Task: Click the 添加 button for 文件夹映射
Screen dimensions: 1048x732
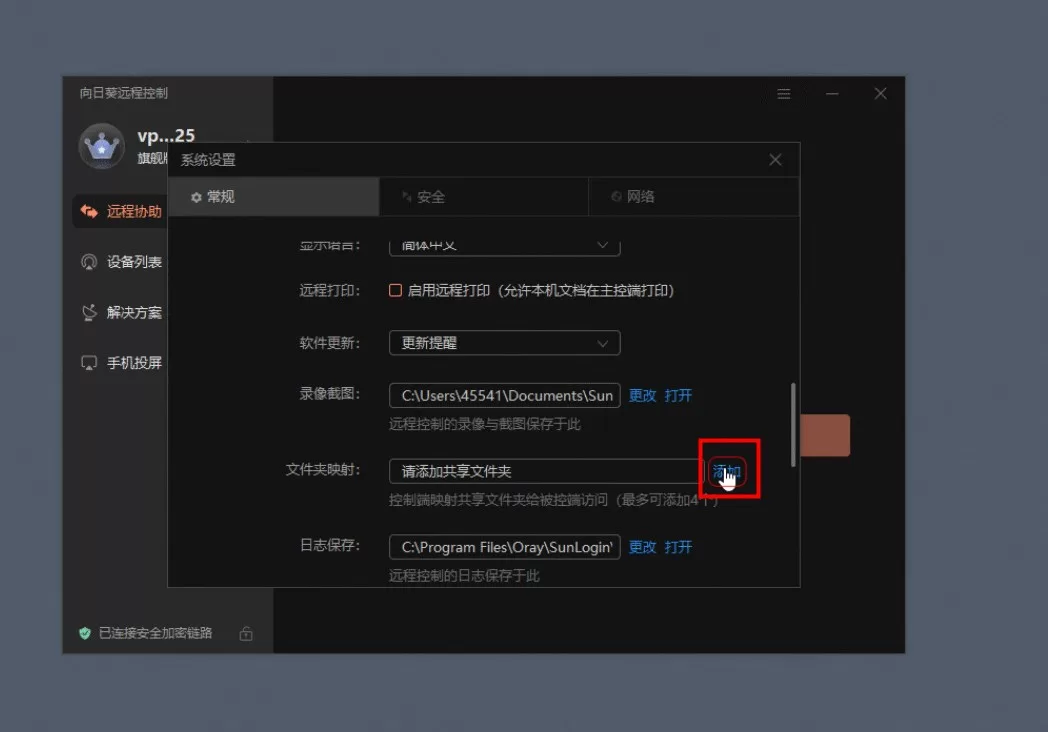Action: click(727, 469)
